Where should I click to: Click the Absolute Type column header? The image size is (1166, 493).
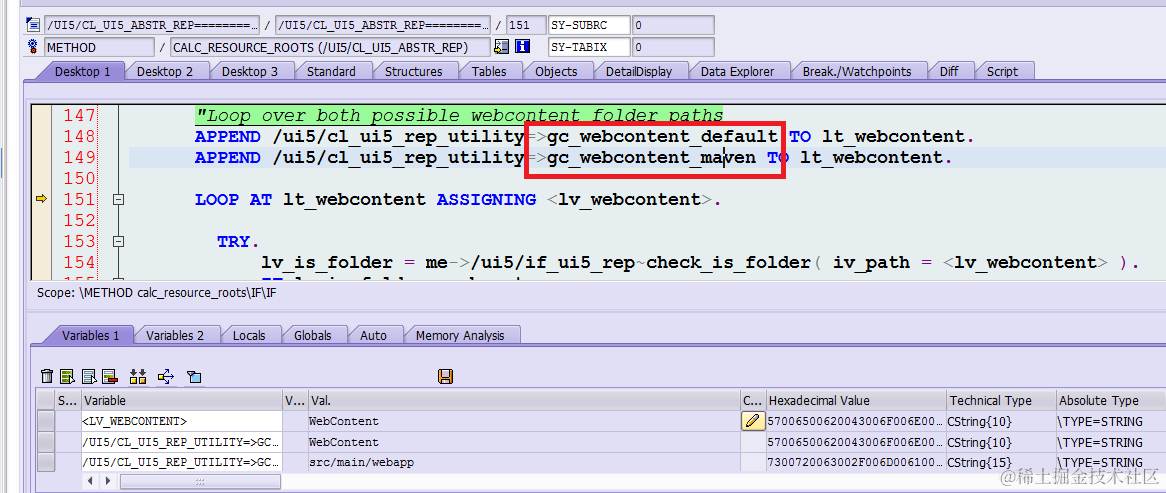pyautogui.click(x=1110, y=400)
